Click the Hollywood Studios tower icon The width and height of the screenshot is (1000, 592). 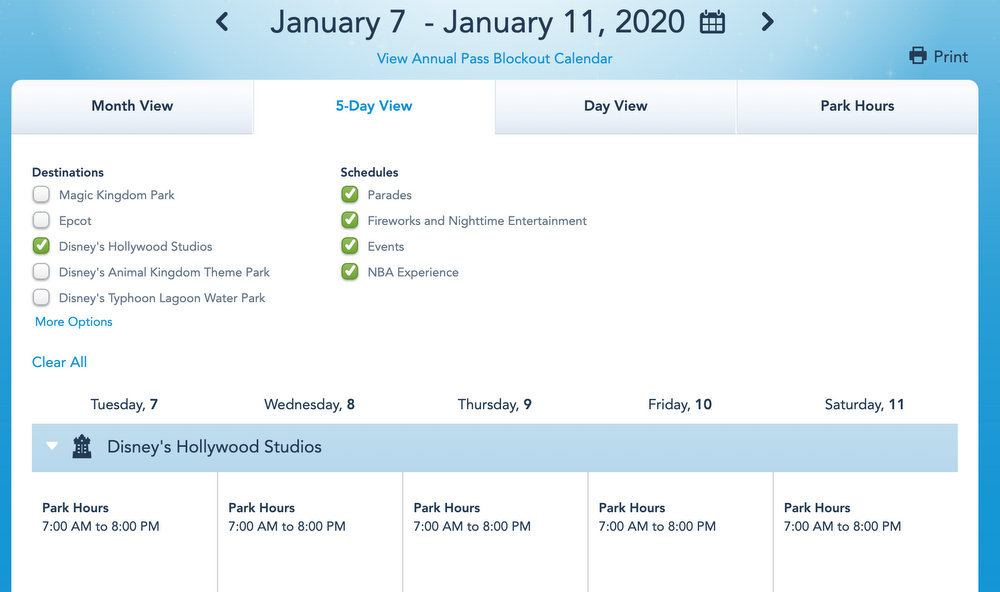point(82,447)
